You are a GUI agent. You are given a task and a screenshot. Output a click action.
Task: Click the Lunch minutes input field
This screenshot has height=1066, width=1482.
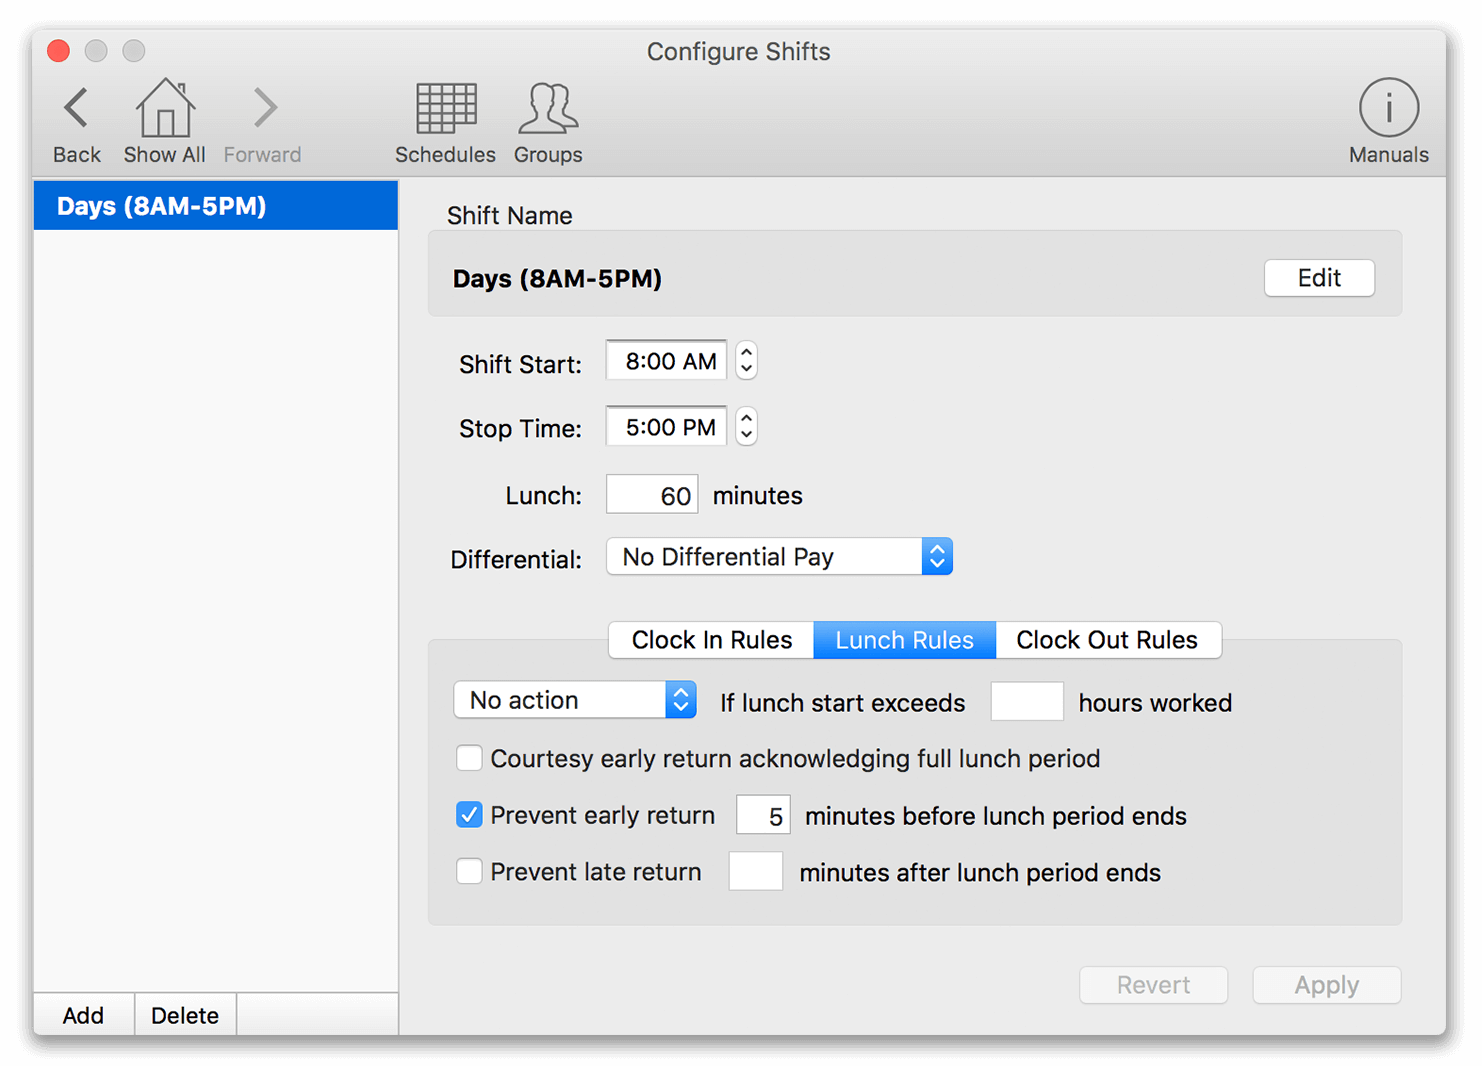652,495
